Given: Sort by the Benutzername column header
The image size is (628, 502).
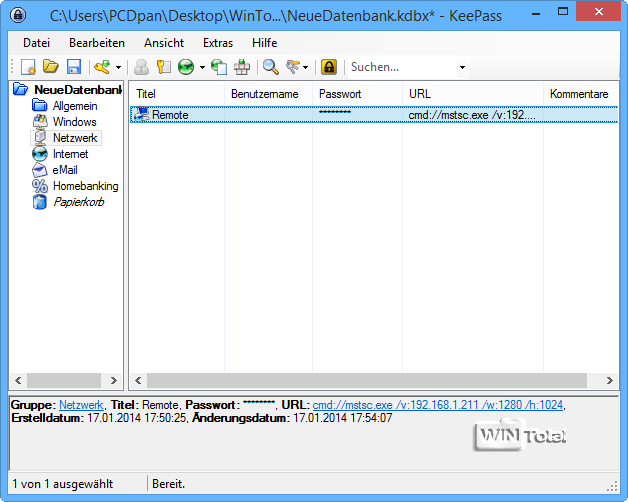Looking at the screenshot, I should 268,94.
